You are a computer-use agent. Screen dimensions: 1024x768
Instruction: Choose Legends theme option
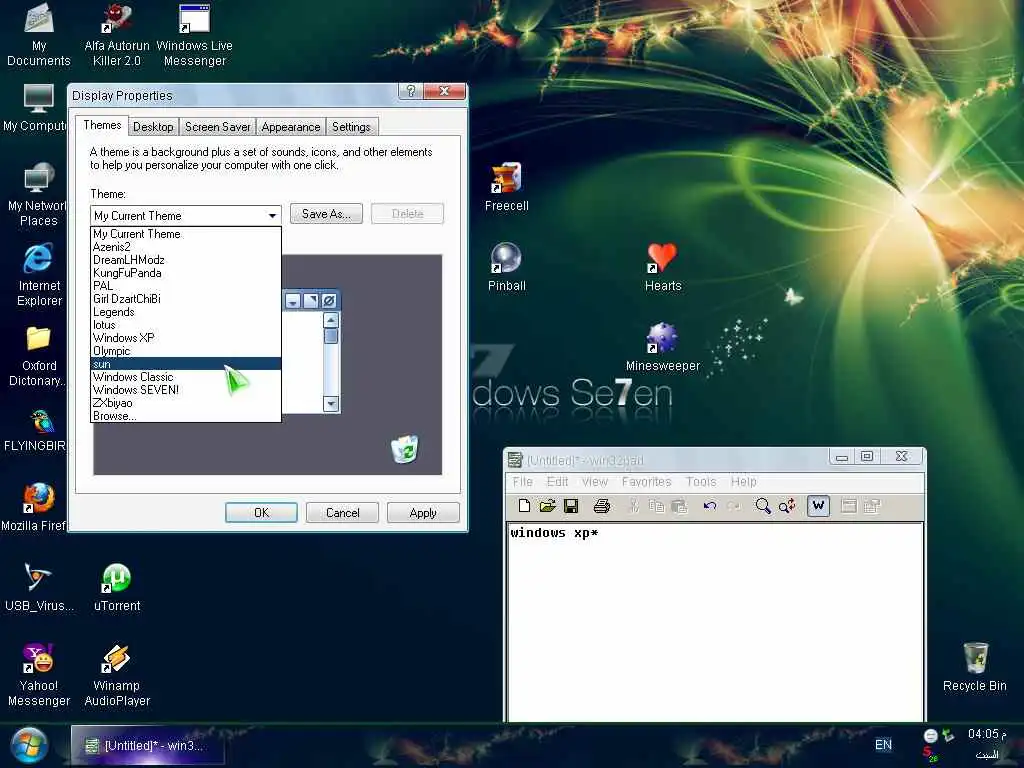(185, 312)
